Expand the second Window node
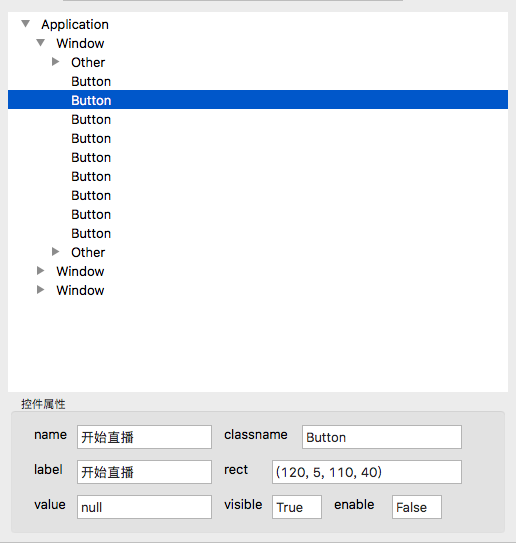The image size is (516, 543). pyautogui.click(x=41, y=271)
